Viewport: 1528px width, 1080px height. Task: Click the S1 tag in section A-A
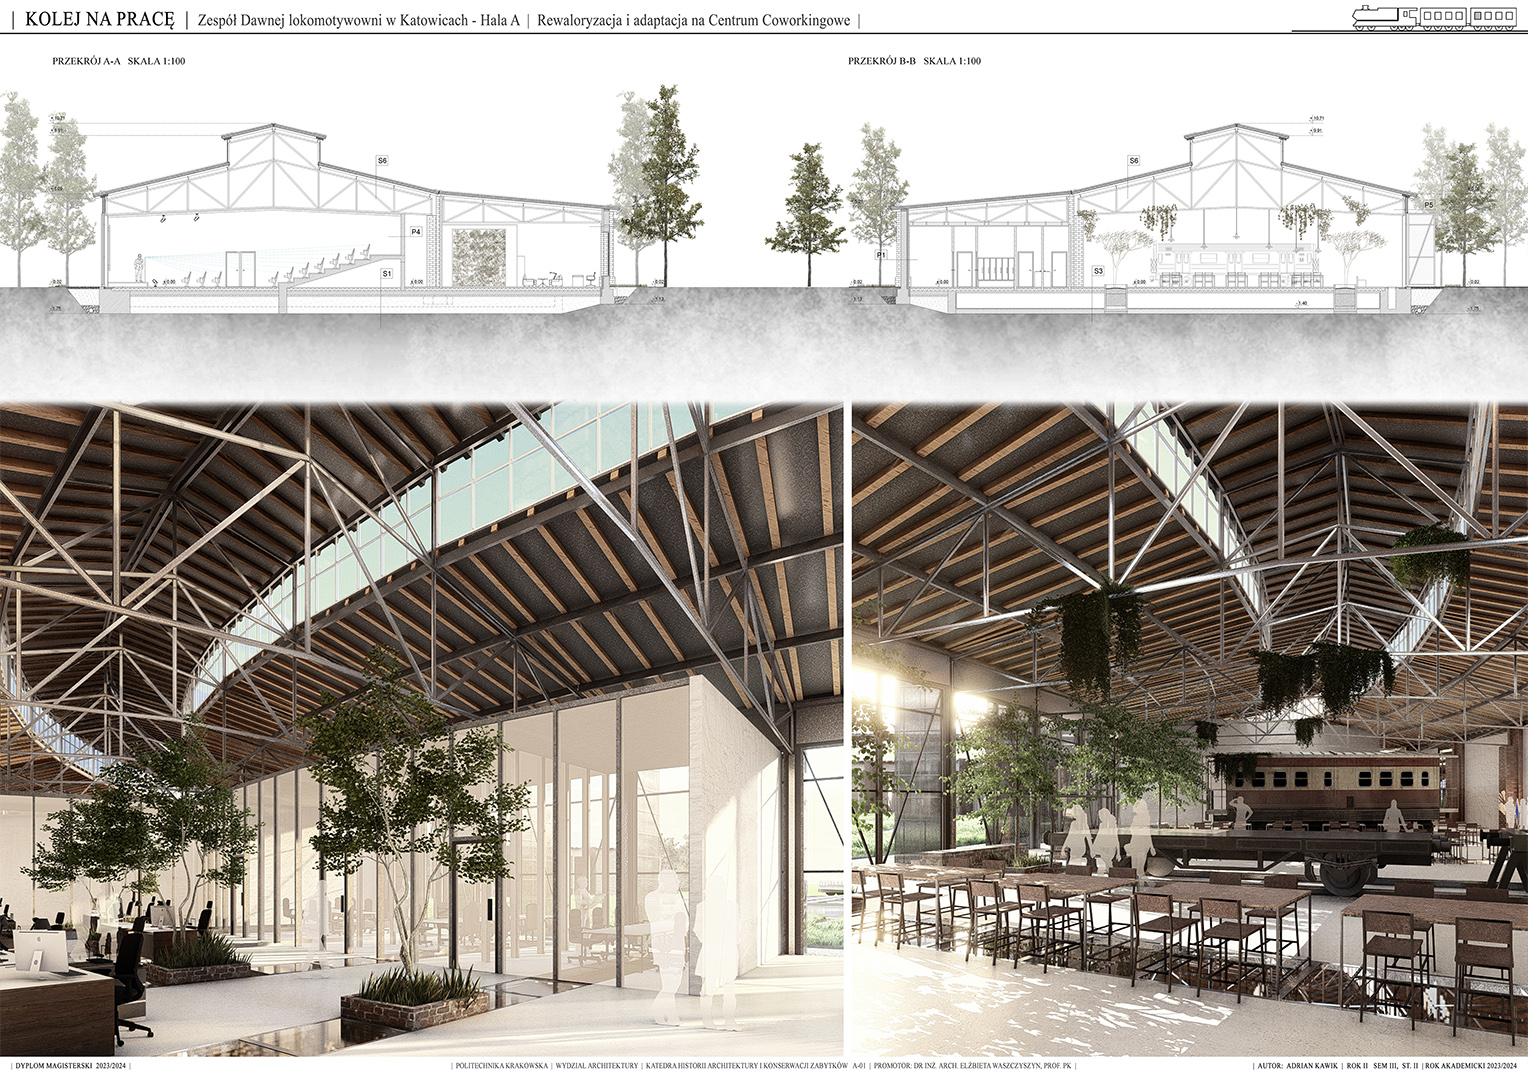point(387,273)
